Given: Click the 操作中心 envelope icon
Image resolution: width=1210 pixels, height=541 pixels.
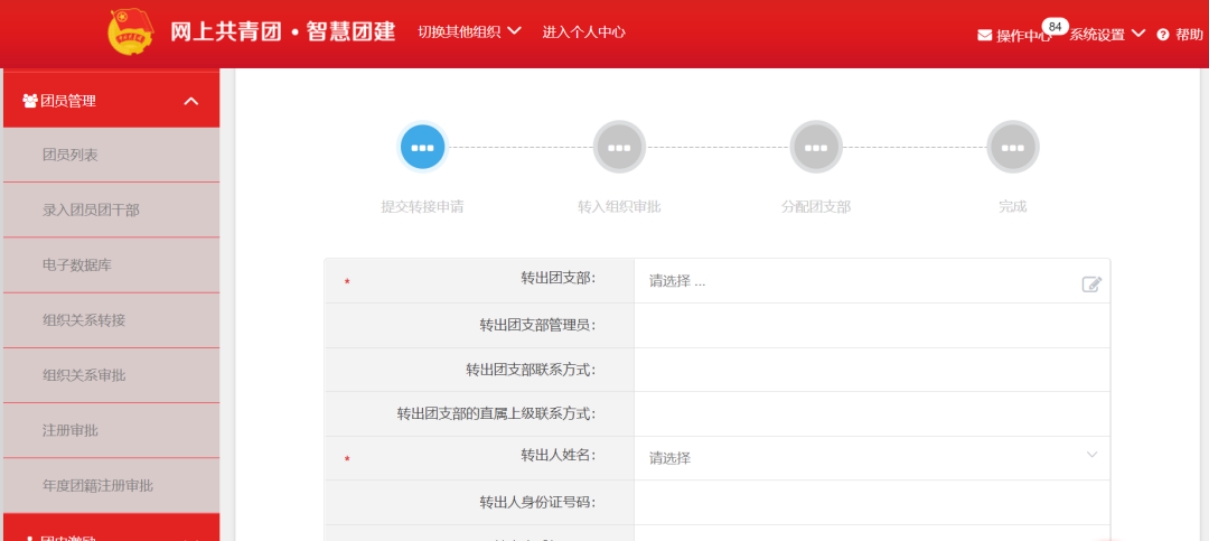Looking at the screenshot, I should pos(985,35).
